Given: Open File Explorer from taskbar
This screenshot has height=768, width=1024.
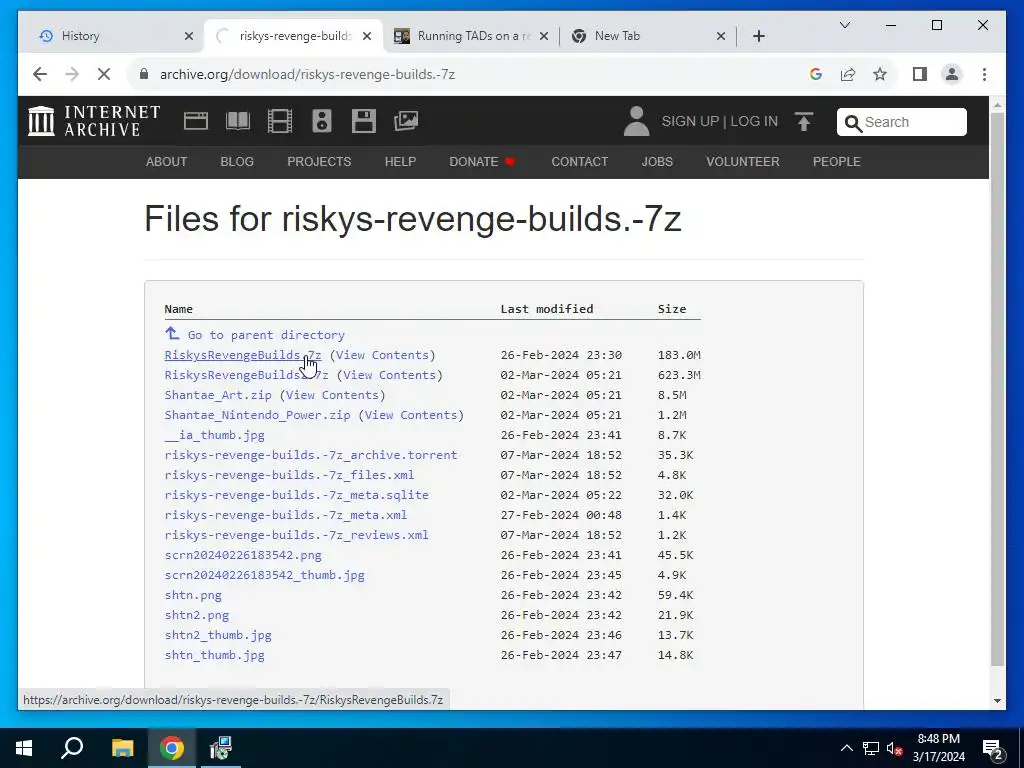Looking at the screenshot, I should 122,748.
